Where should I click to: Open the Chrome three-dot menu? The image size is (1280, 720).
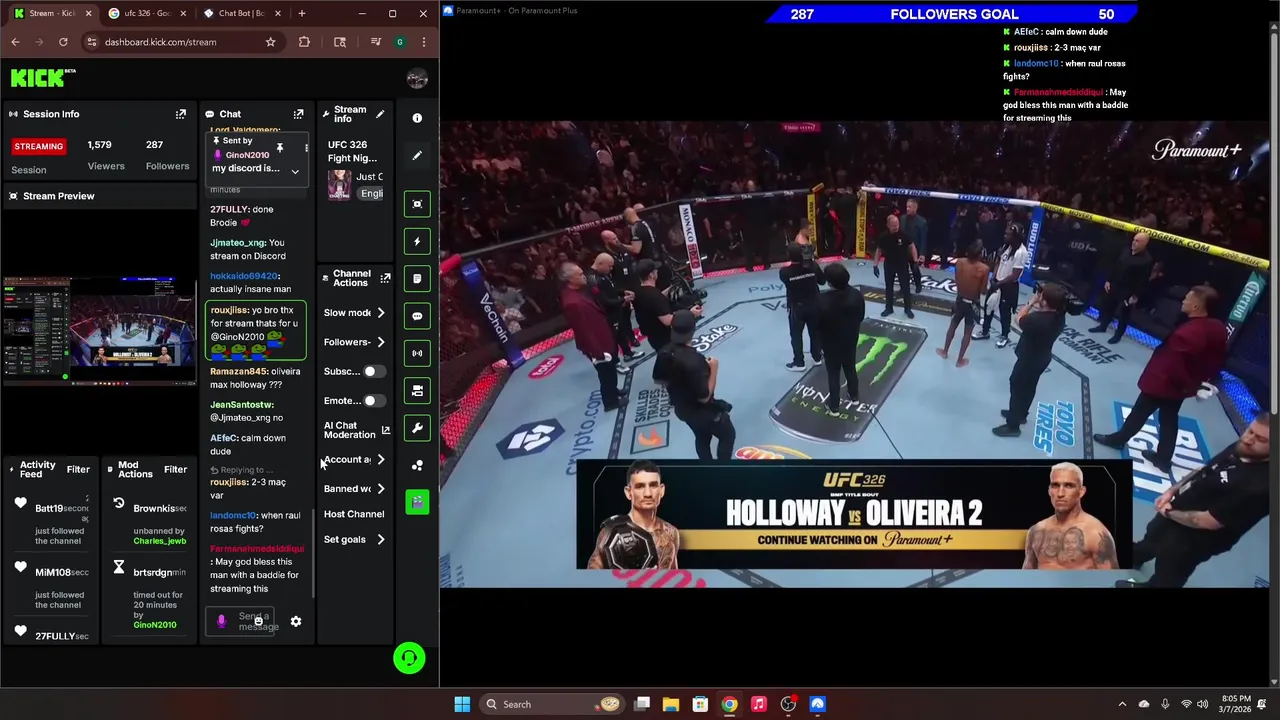tap(424, 42)
